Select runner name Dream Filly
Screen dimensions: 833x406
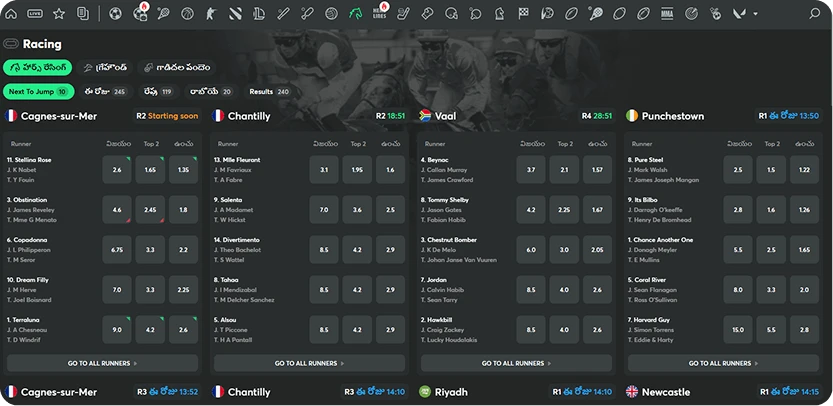pyautogui.click(x=28, y=280)
